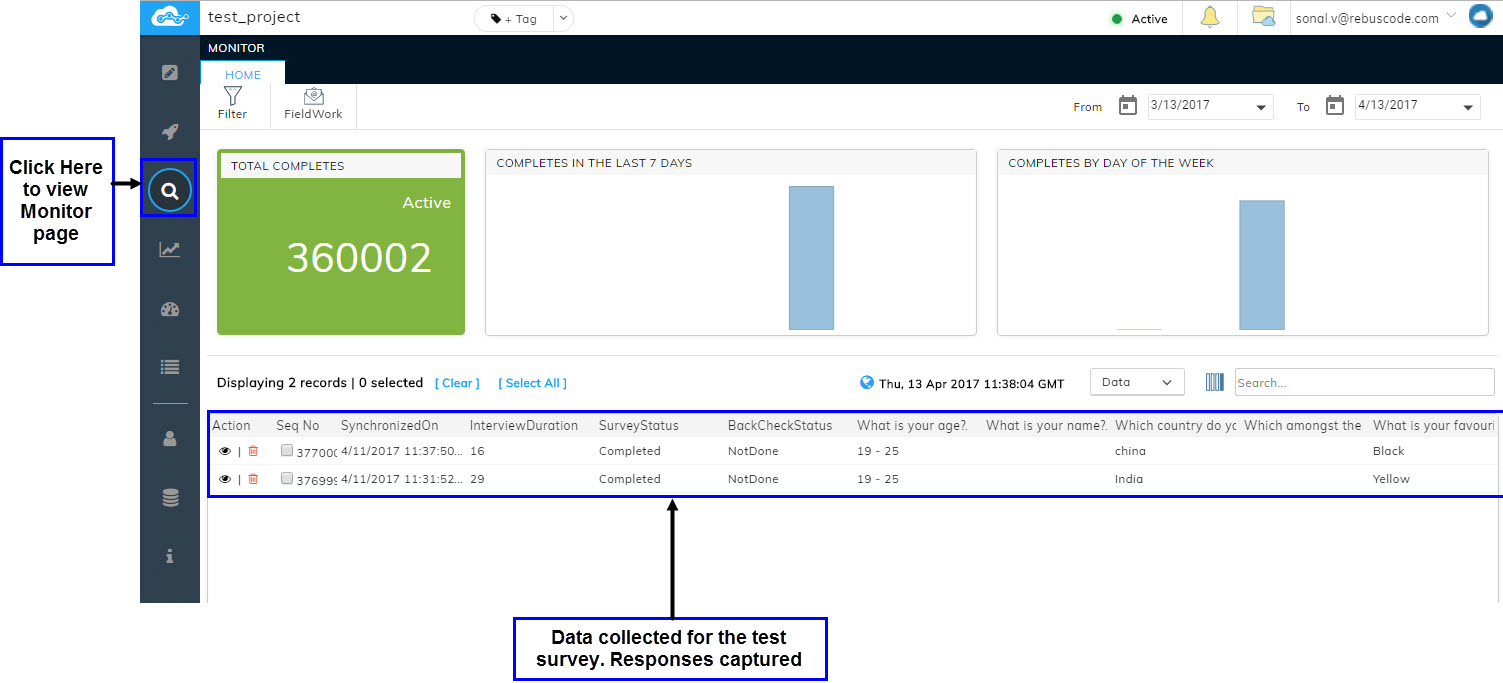Expand the Tag dropdown arrow

pyautogui.click(x=563, y=18)
